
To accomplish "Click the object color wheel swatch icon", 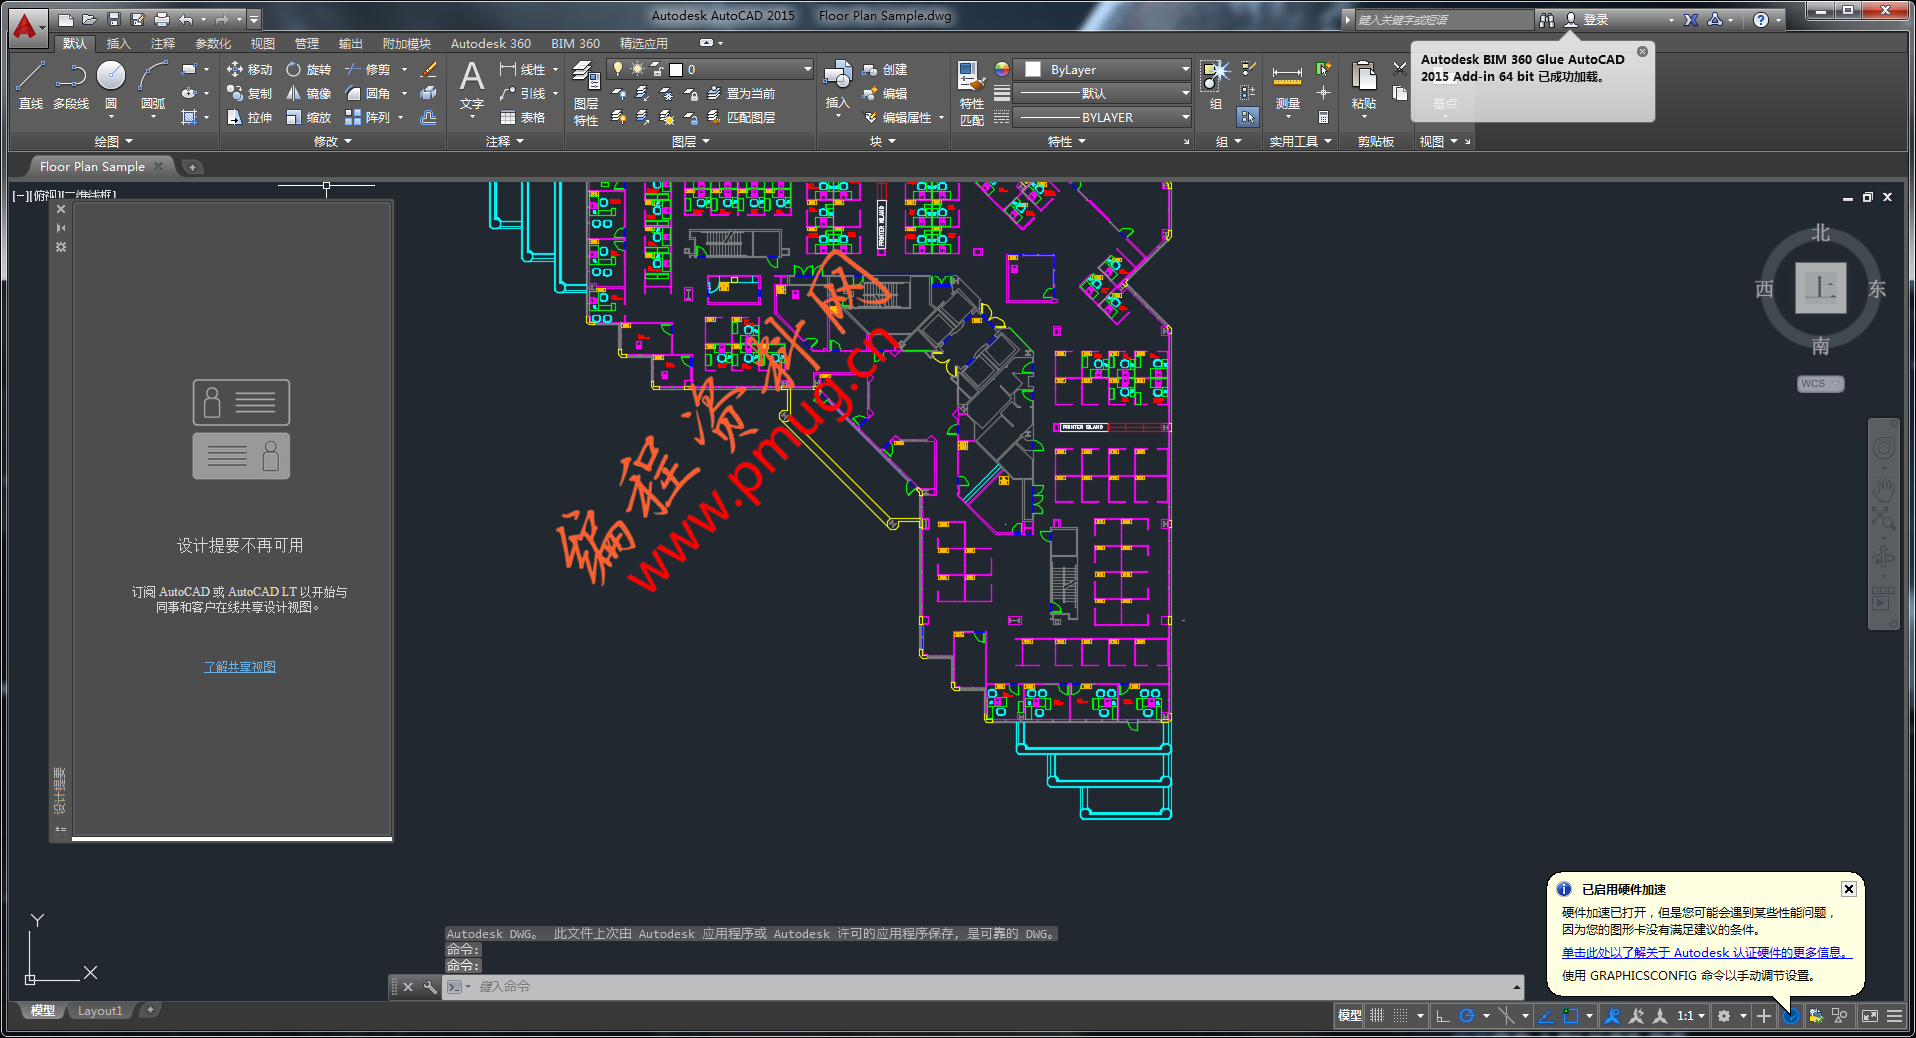I will pyautogui.click(x=1001, y=69).
